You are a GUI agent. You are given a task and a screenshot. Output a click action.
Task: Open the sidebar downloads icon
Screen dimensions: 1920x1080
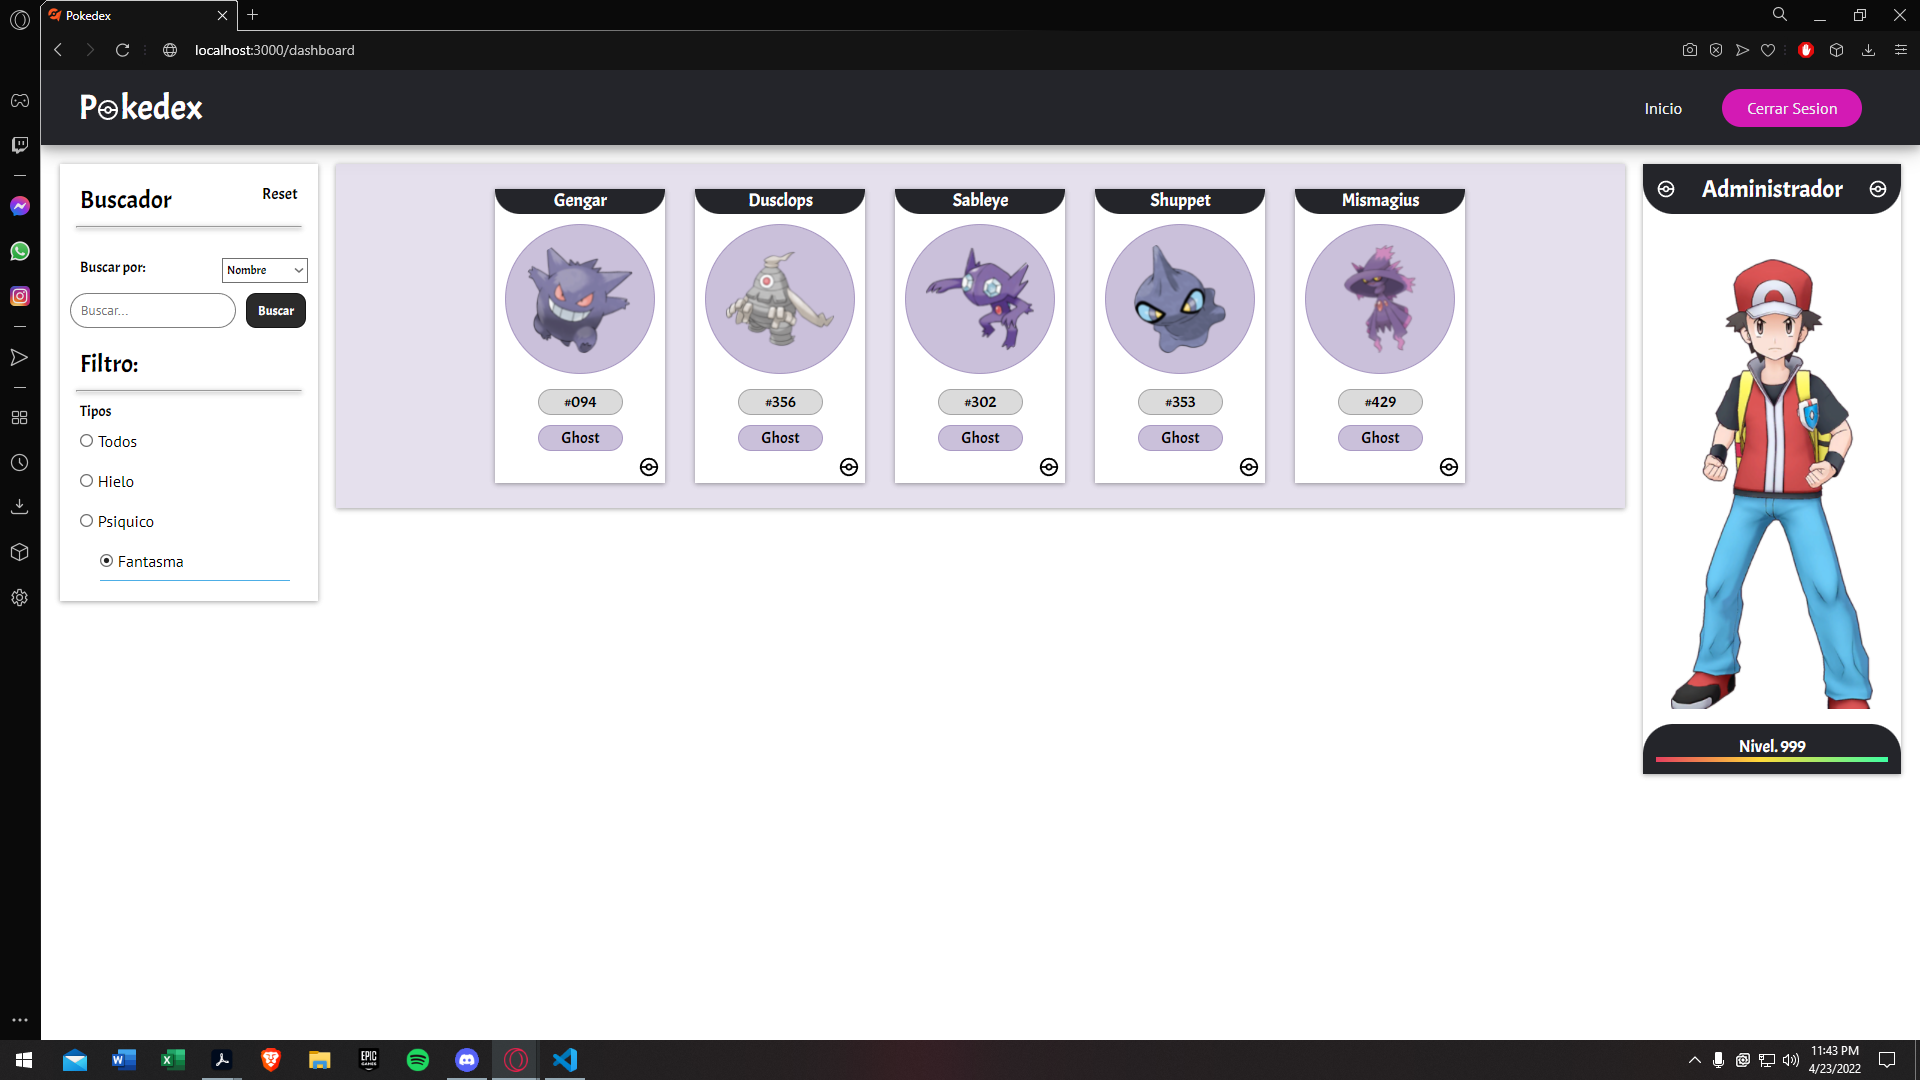click(x=20, y=507)
